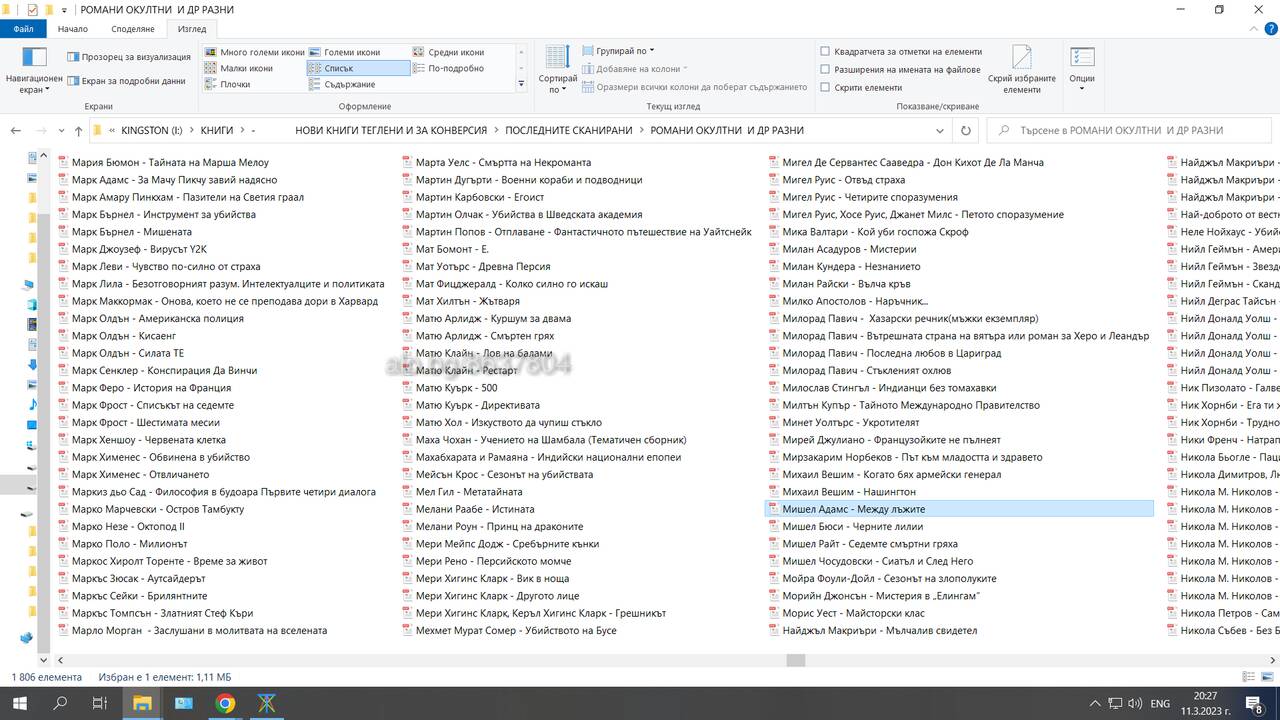The width and height of the screenshot is (1280, 720).
Task: Expand the address bar history dropdown
Action: tap(940, 131)
